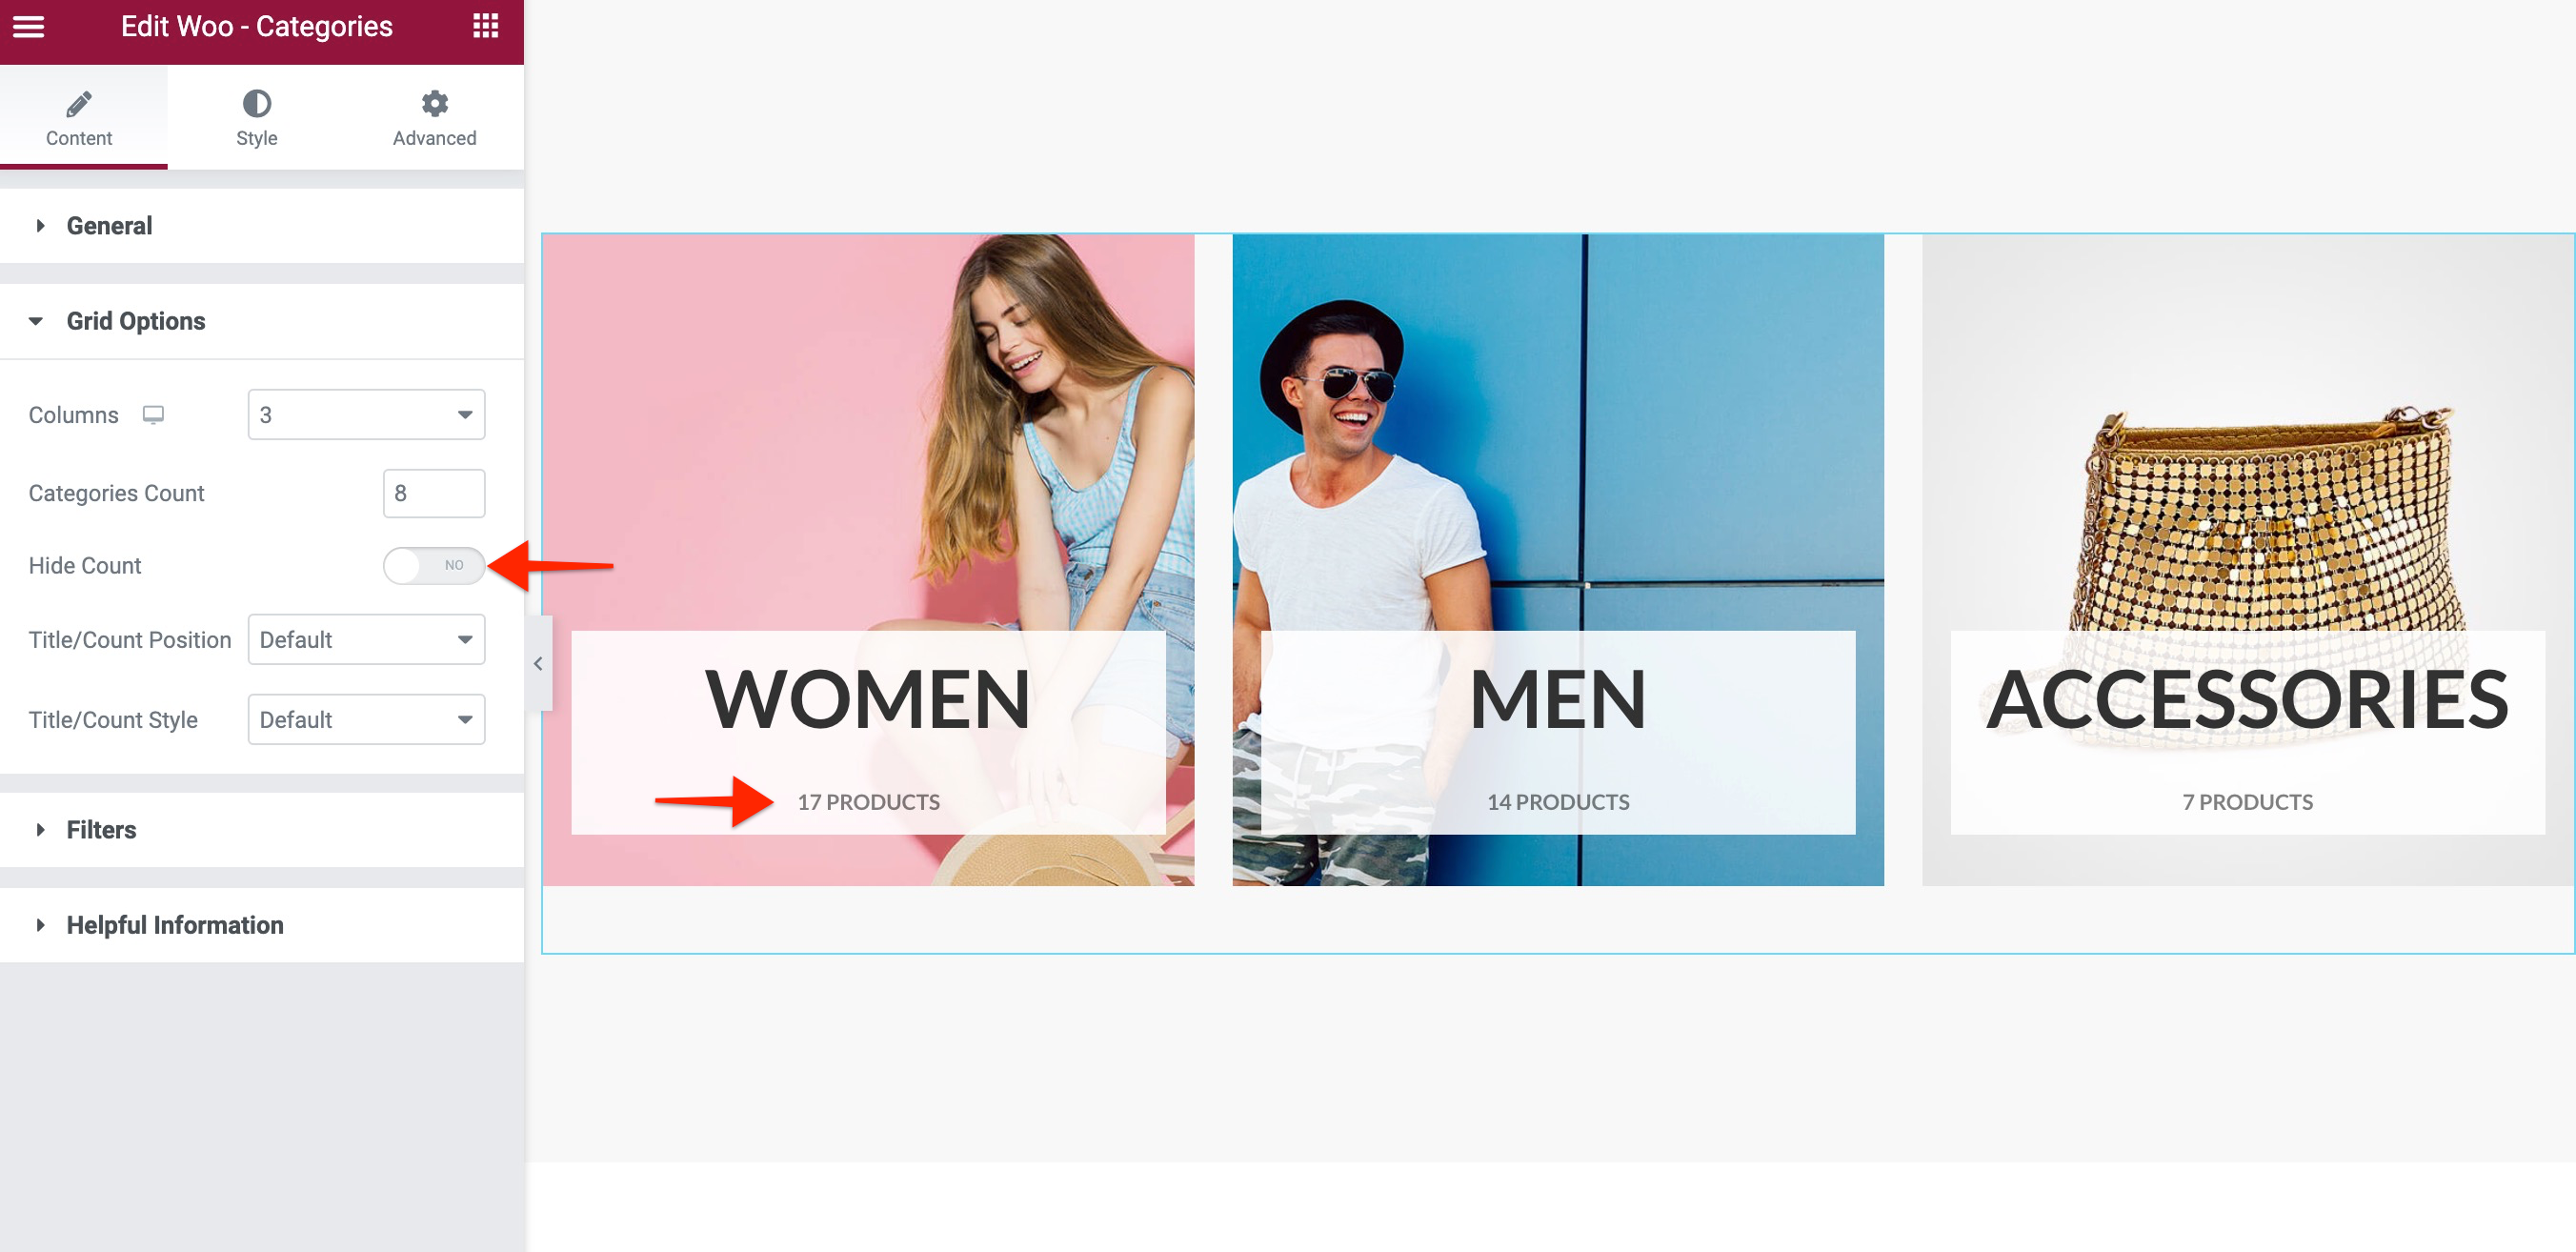Click the General section expand icon
Image resolution: width=2576 pixels, height=1252 pixels.
(x=39, y=225)
